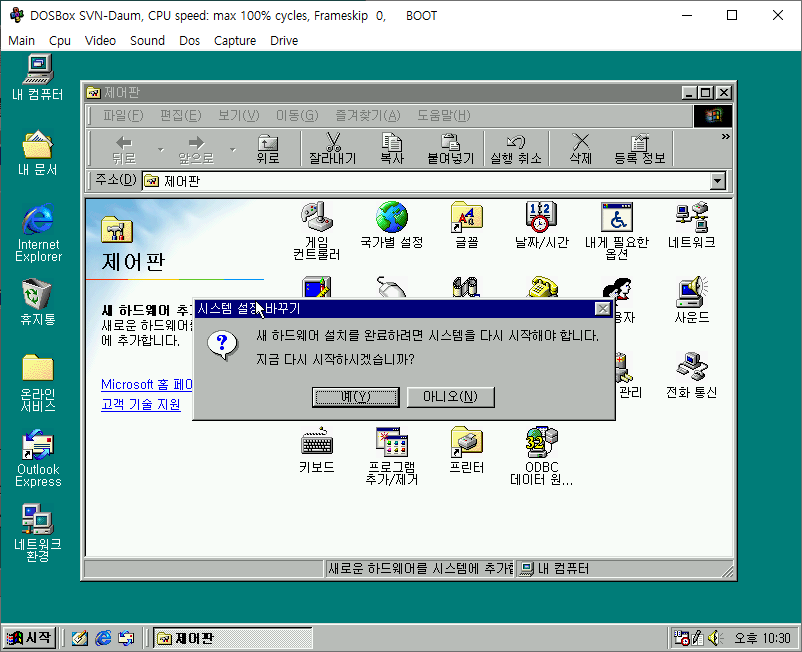The image size is (802, 652).
Task: Open DOSBox Sound menu
Action: click(x=147, y=40)
